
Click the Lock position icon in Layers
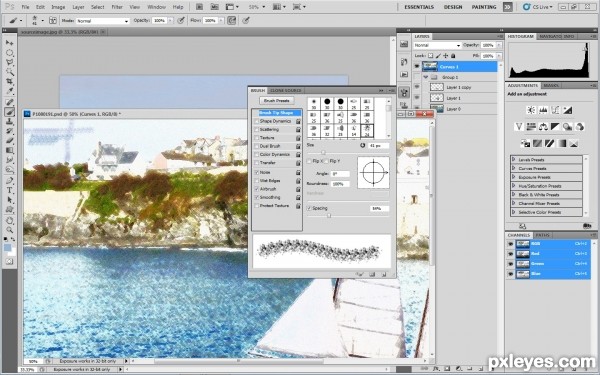[445, 56]
